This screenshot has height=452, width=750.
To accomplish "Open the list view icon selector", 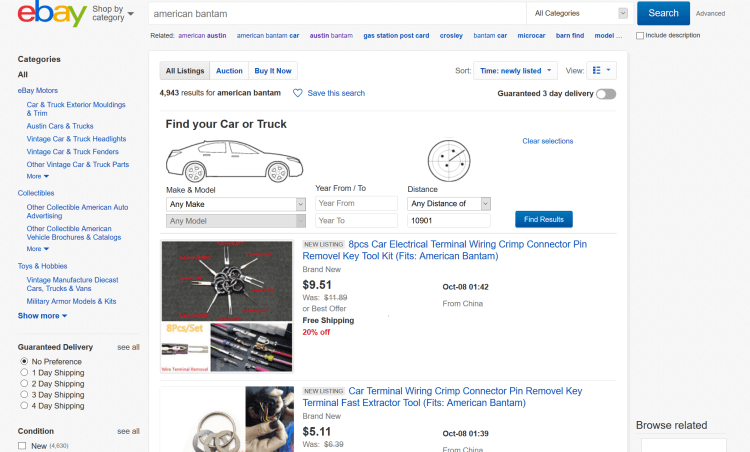I will [x=603, y=71].
